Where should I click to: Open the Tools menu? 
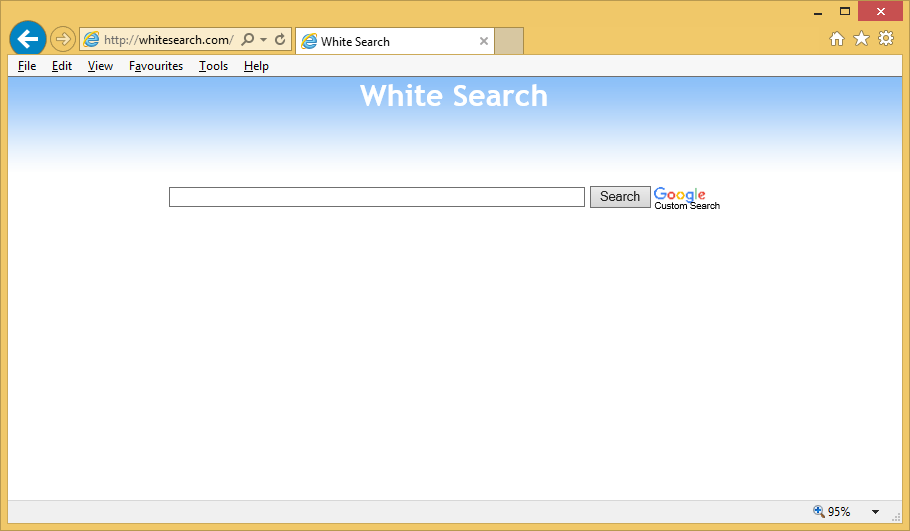pyautogui.click(x=213, y=66)
